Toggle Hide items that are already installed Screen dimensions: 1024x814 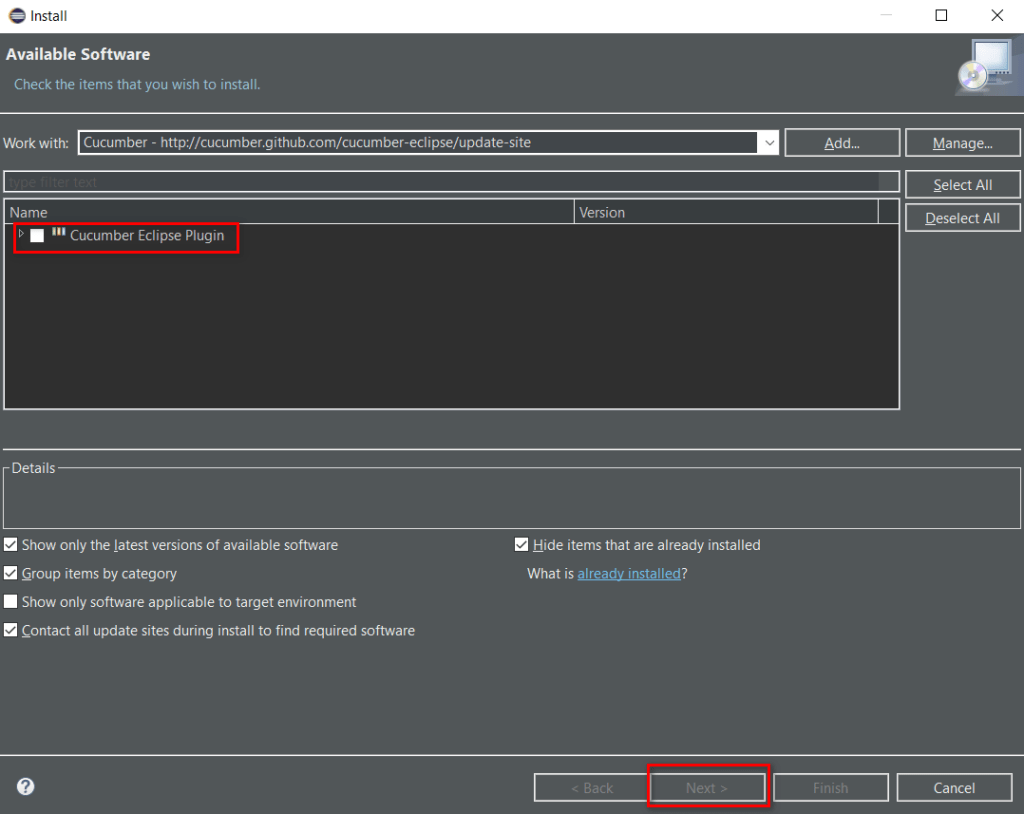tap(521, 545)
